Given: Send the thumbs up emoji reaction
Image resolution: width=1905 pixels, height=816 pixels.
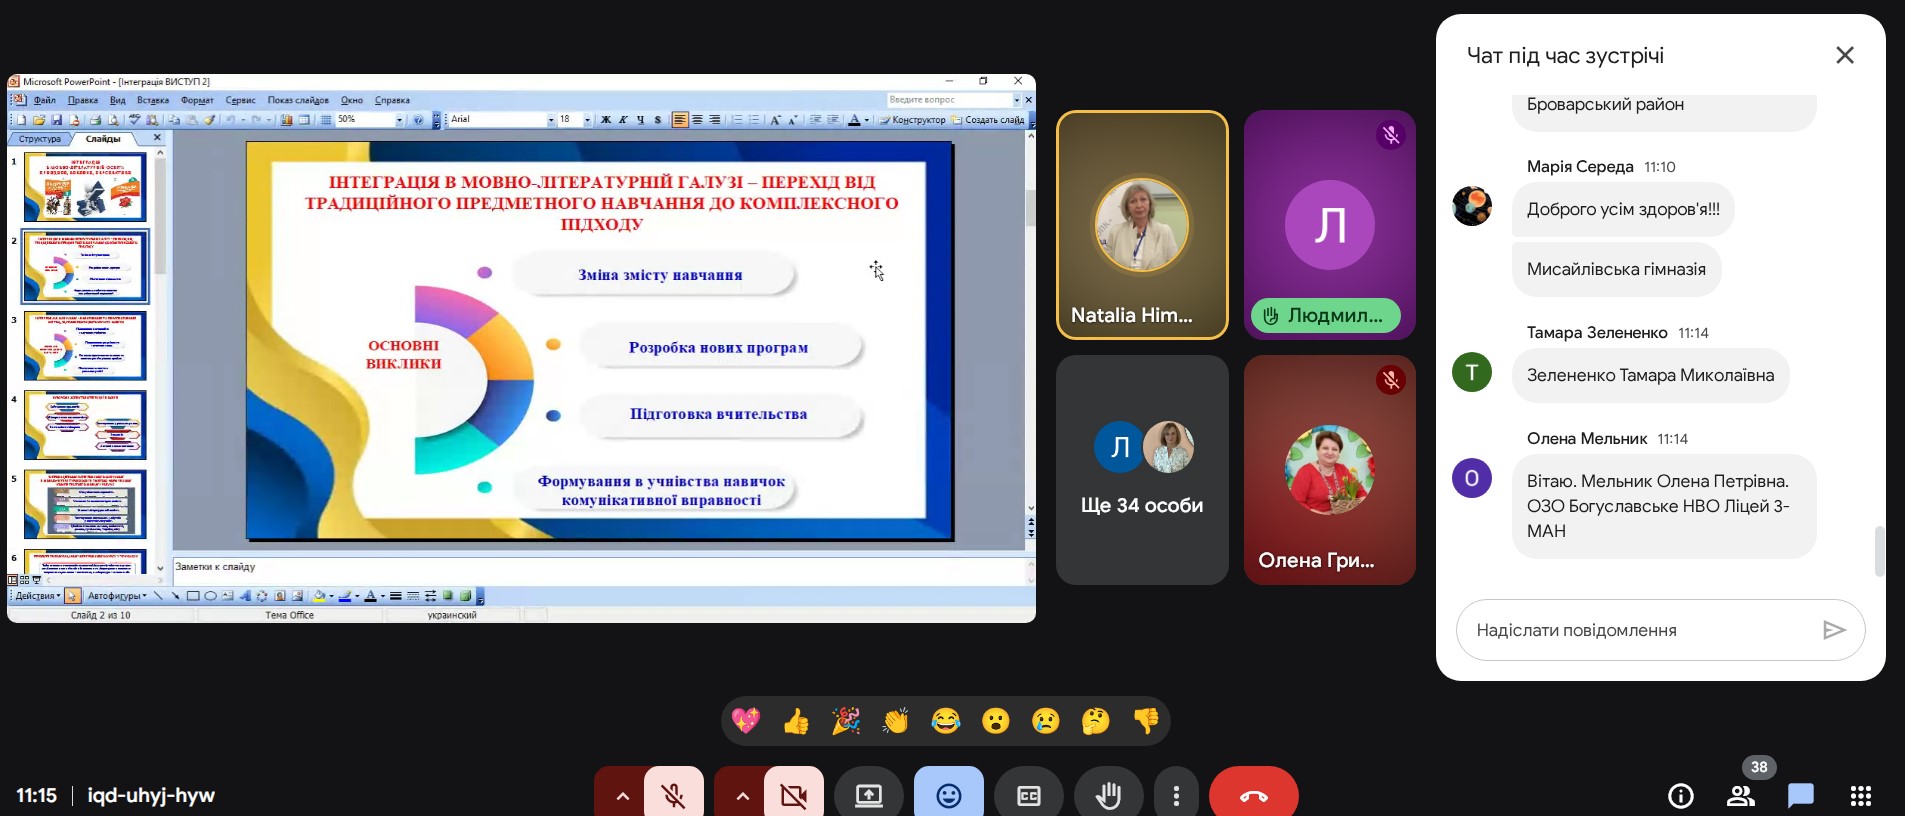Looking at the screenshot, I should click(x=796, y=721).
